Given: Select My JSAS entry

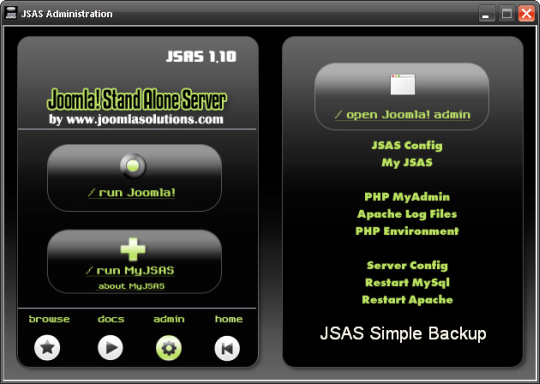Looking at the screenshot, I should (x=407, y=163).
